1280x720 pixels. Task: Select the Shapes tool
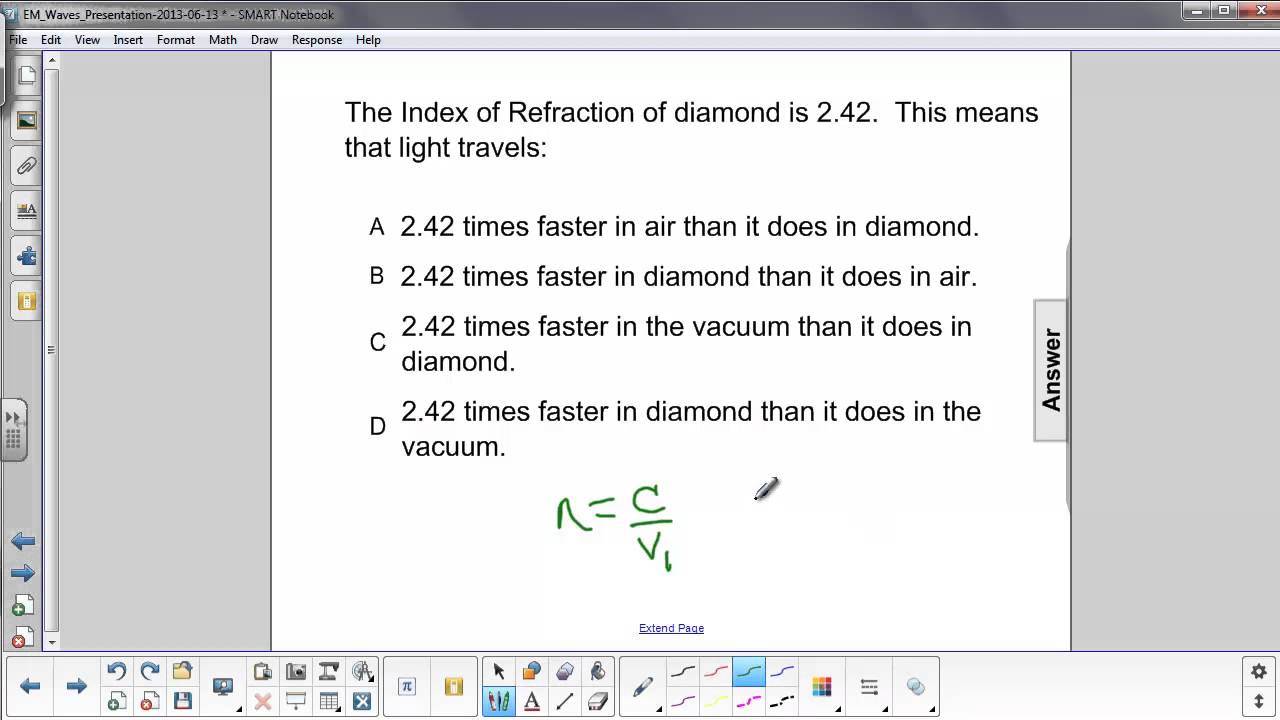(x=532, y=671)
